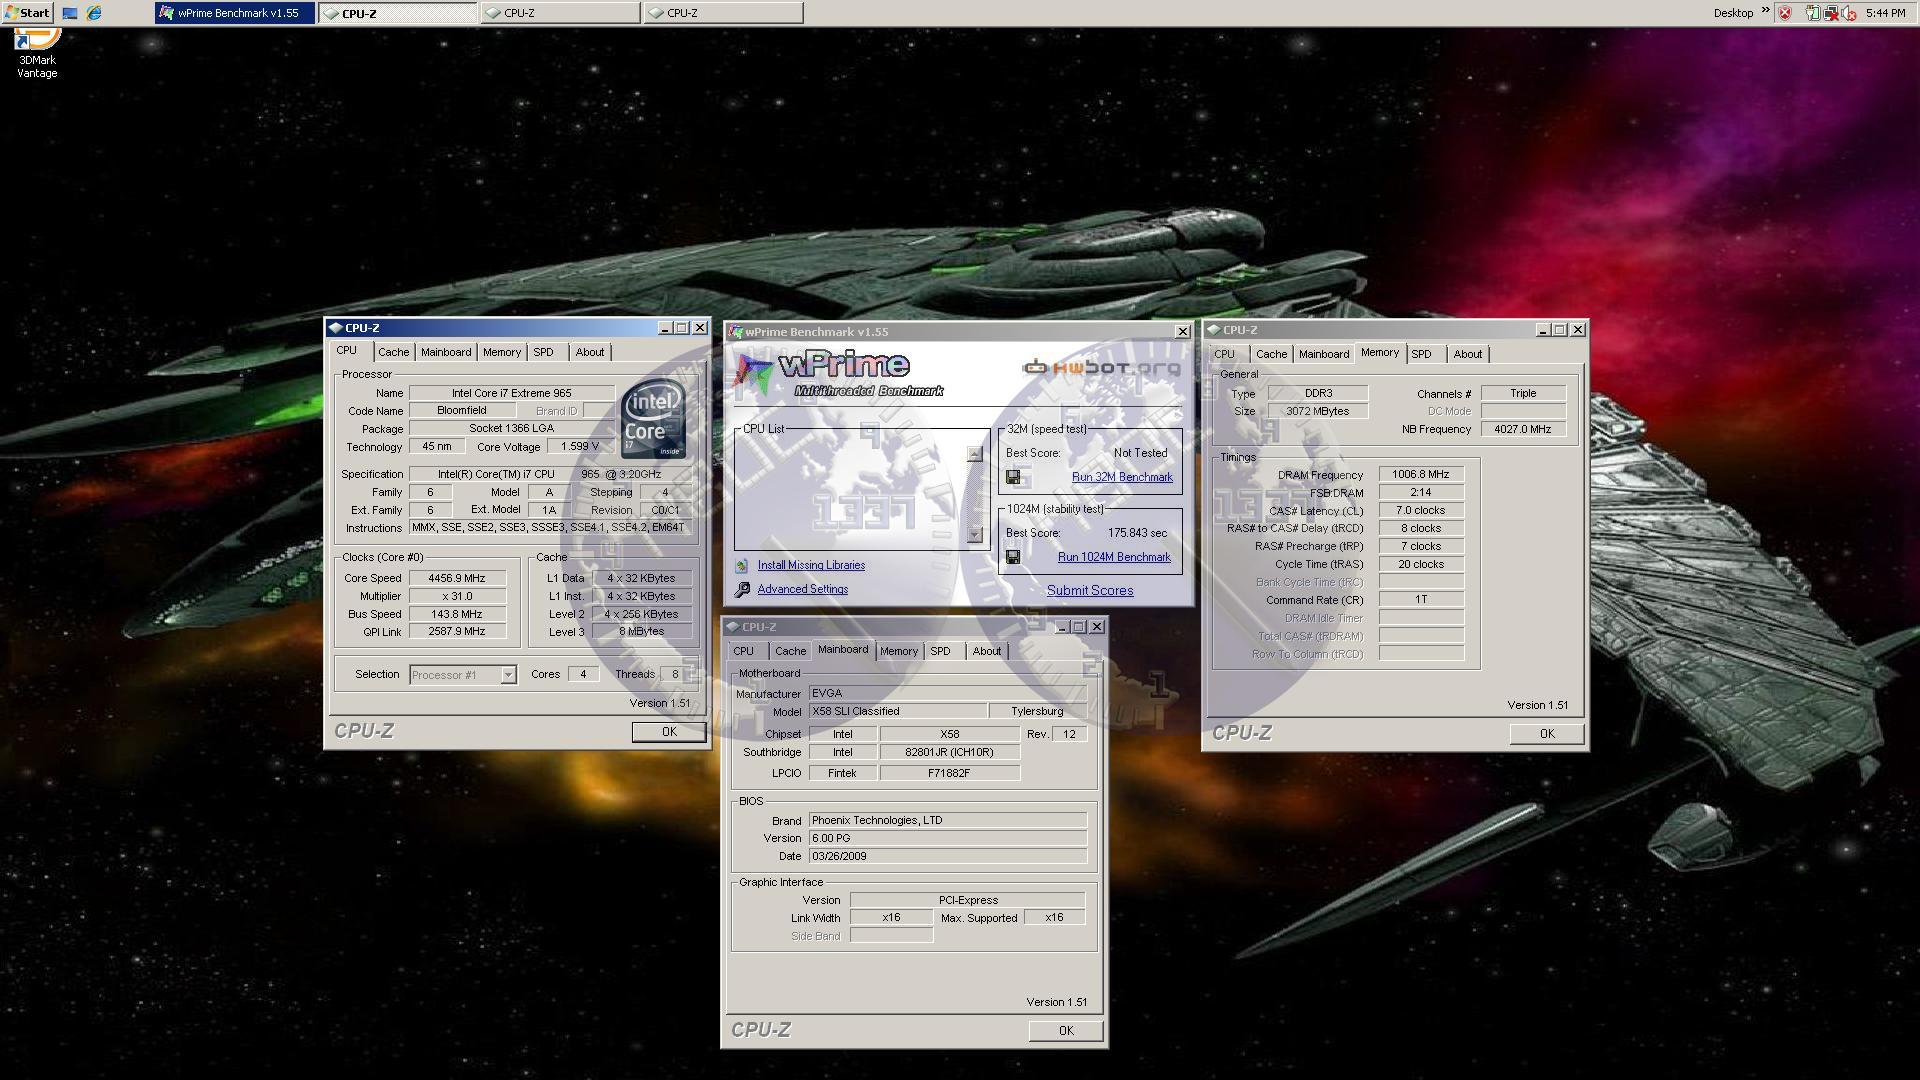Viewport: 1920px width, 1080px height.
Task: Open Cache tab in the processor CPU-Z window
Action: coord(393,352)
